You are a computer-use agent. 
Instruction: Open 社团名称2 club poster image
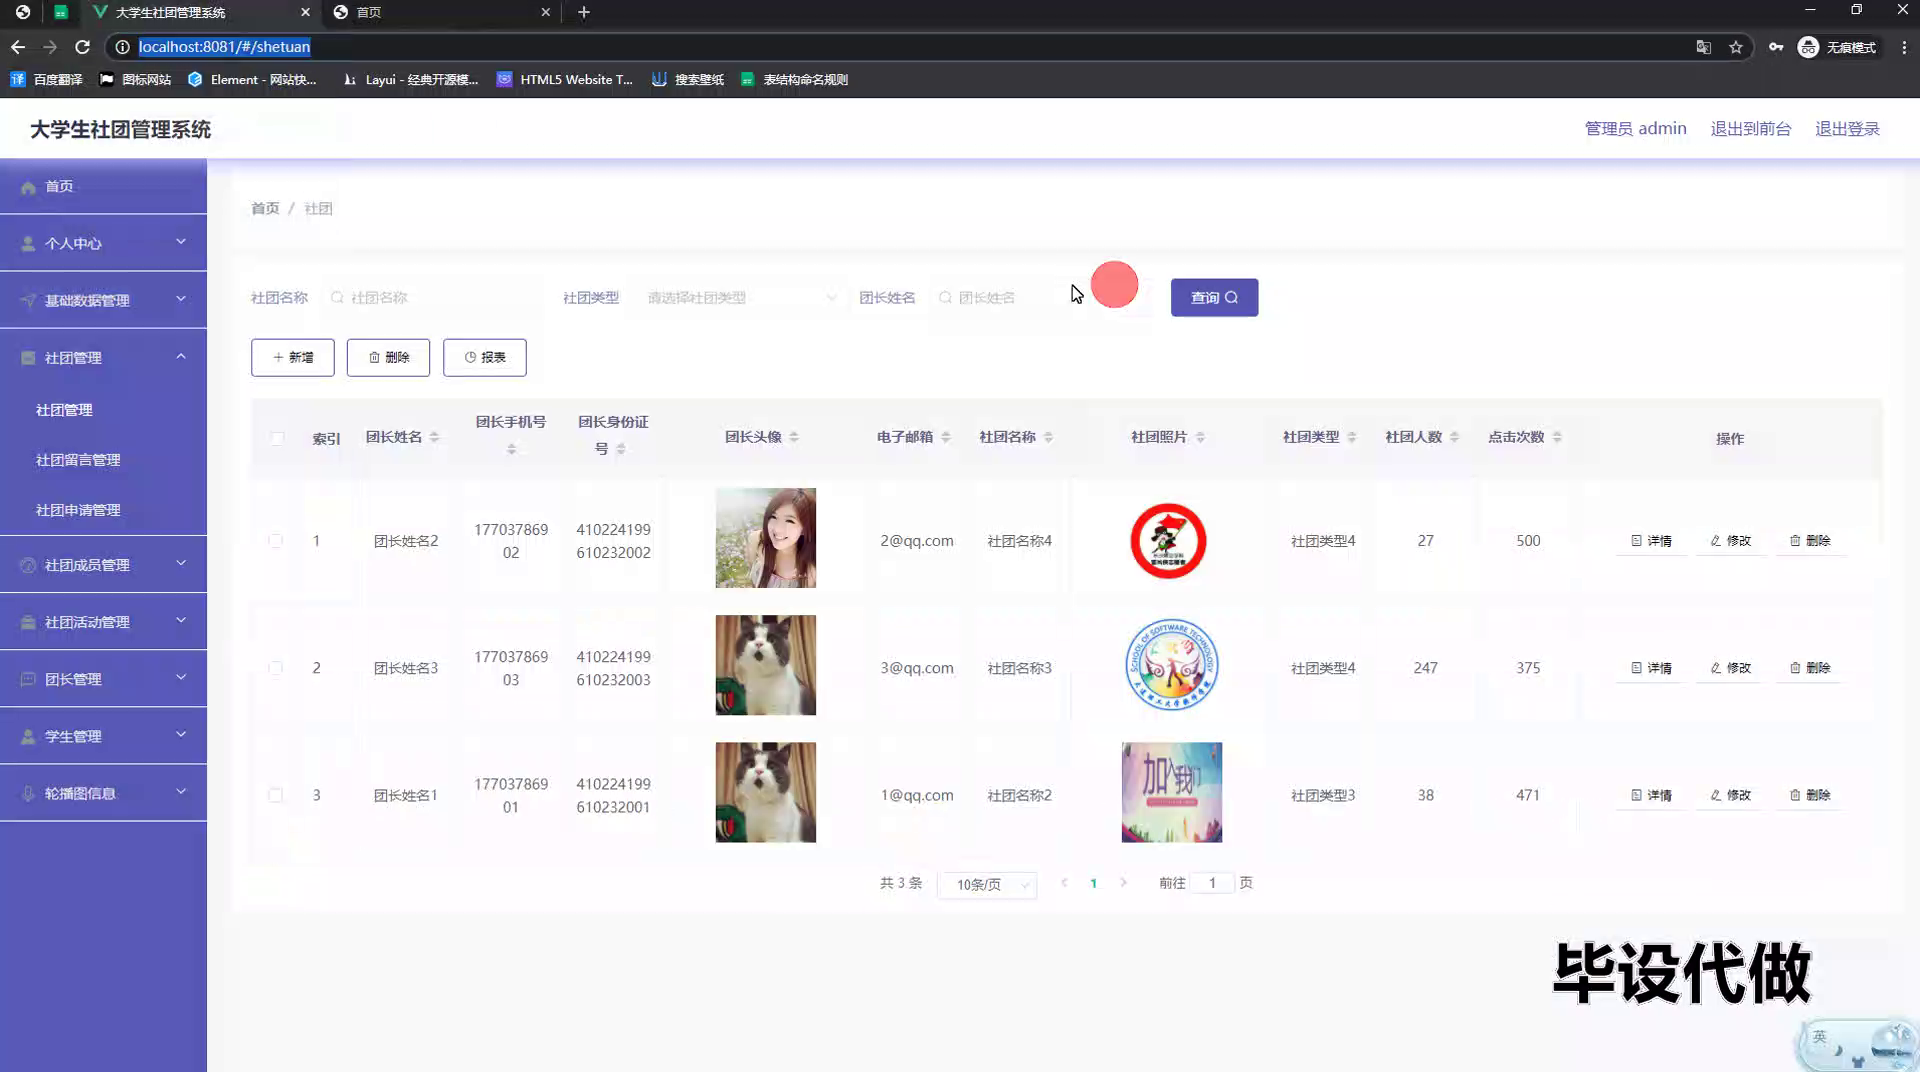(x=1171, y=792)
